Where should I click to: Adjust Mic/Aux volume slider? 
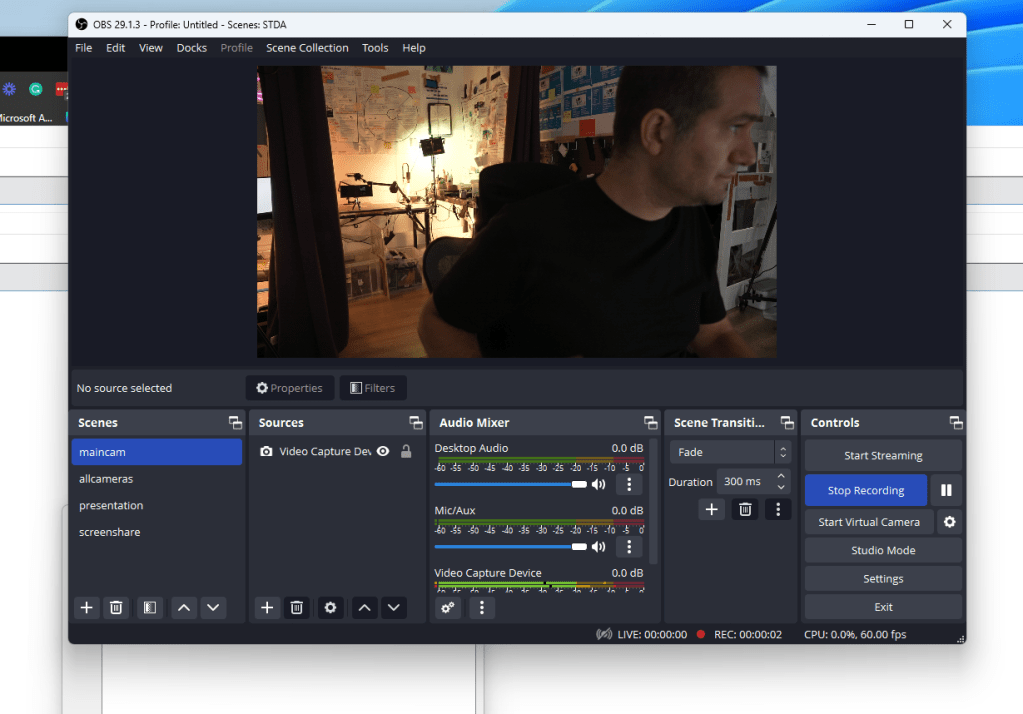click(x=510, y=547)
